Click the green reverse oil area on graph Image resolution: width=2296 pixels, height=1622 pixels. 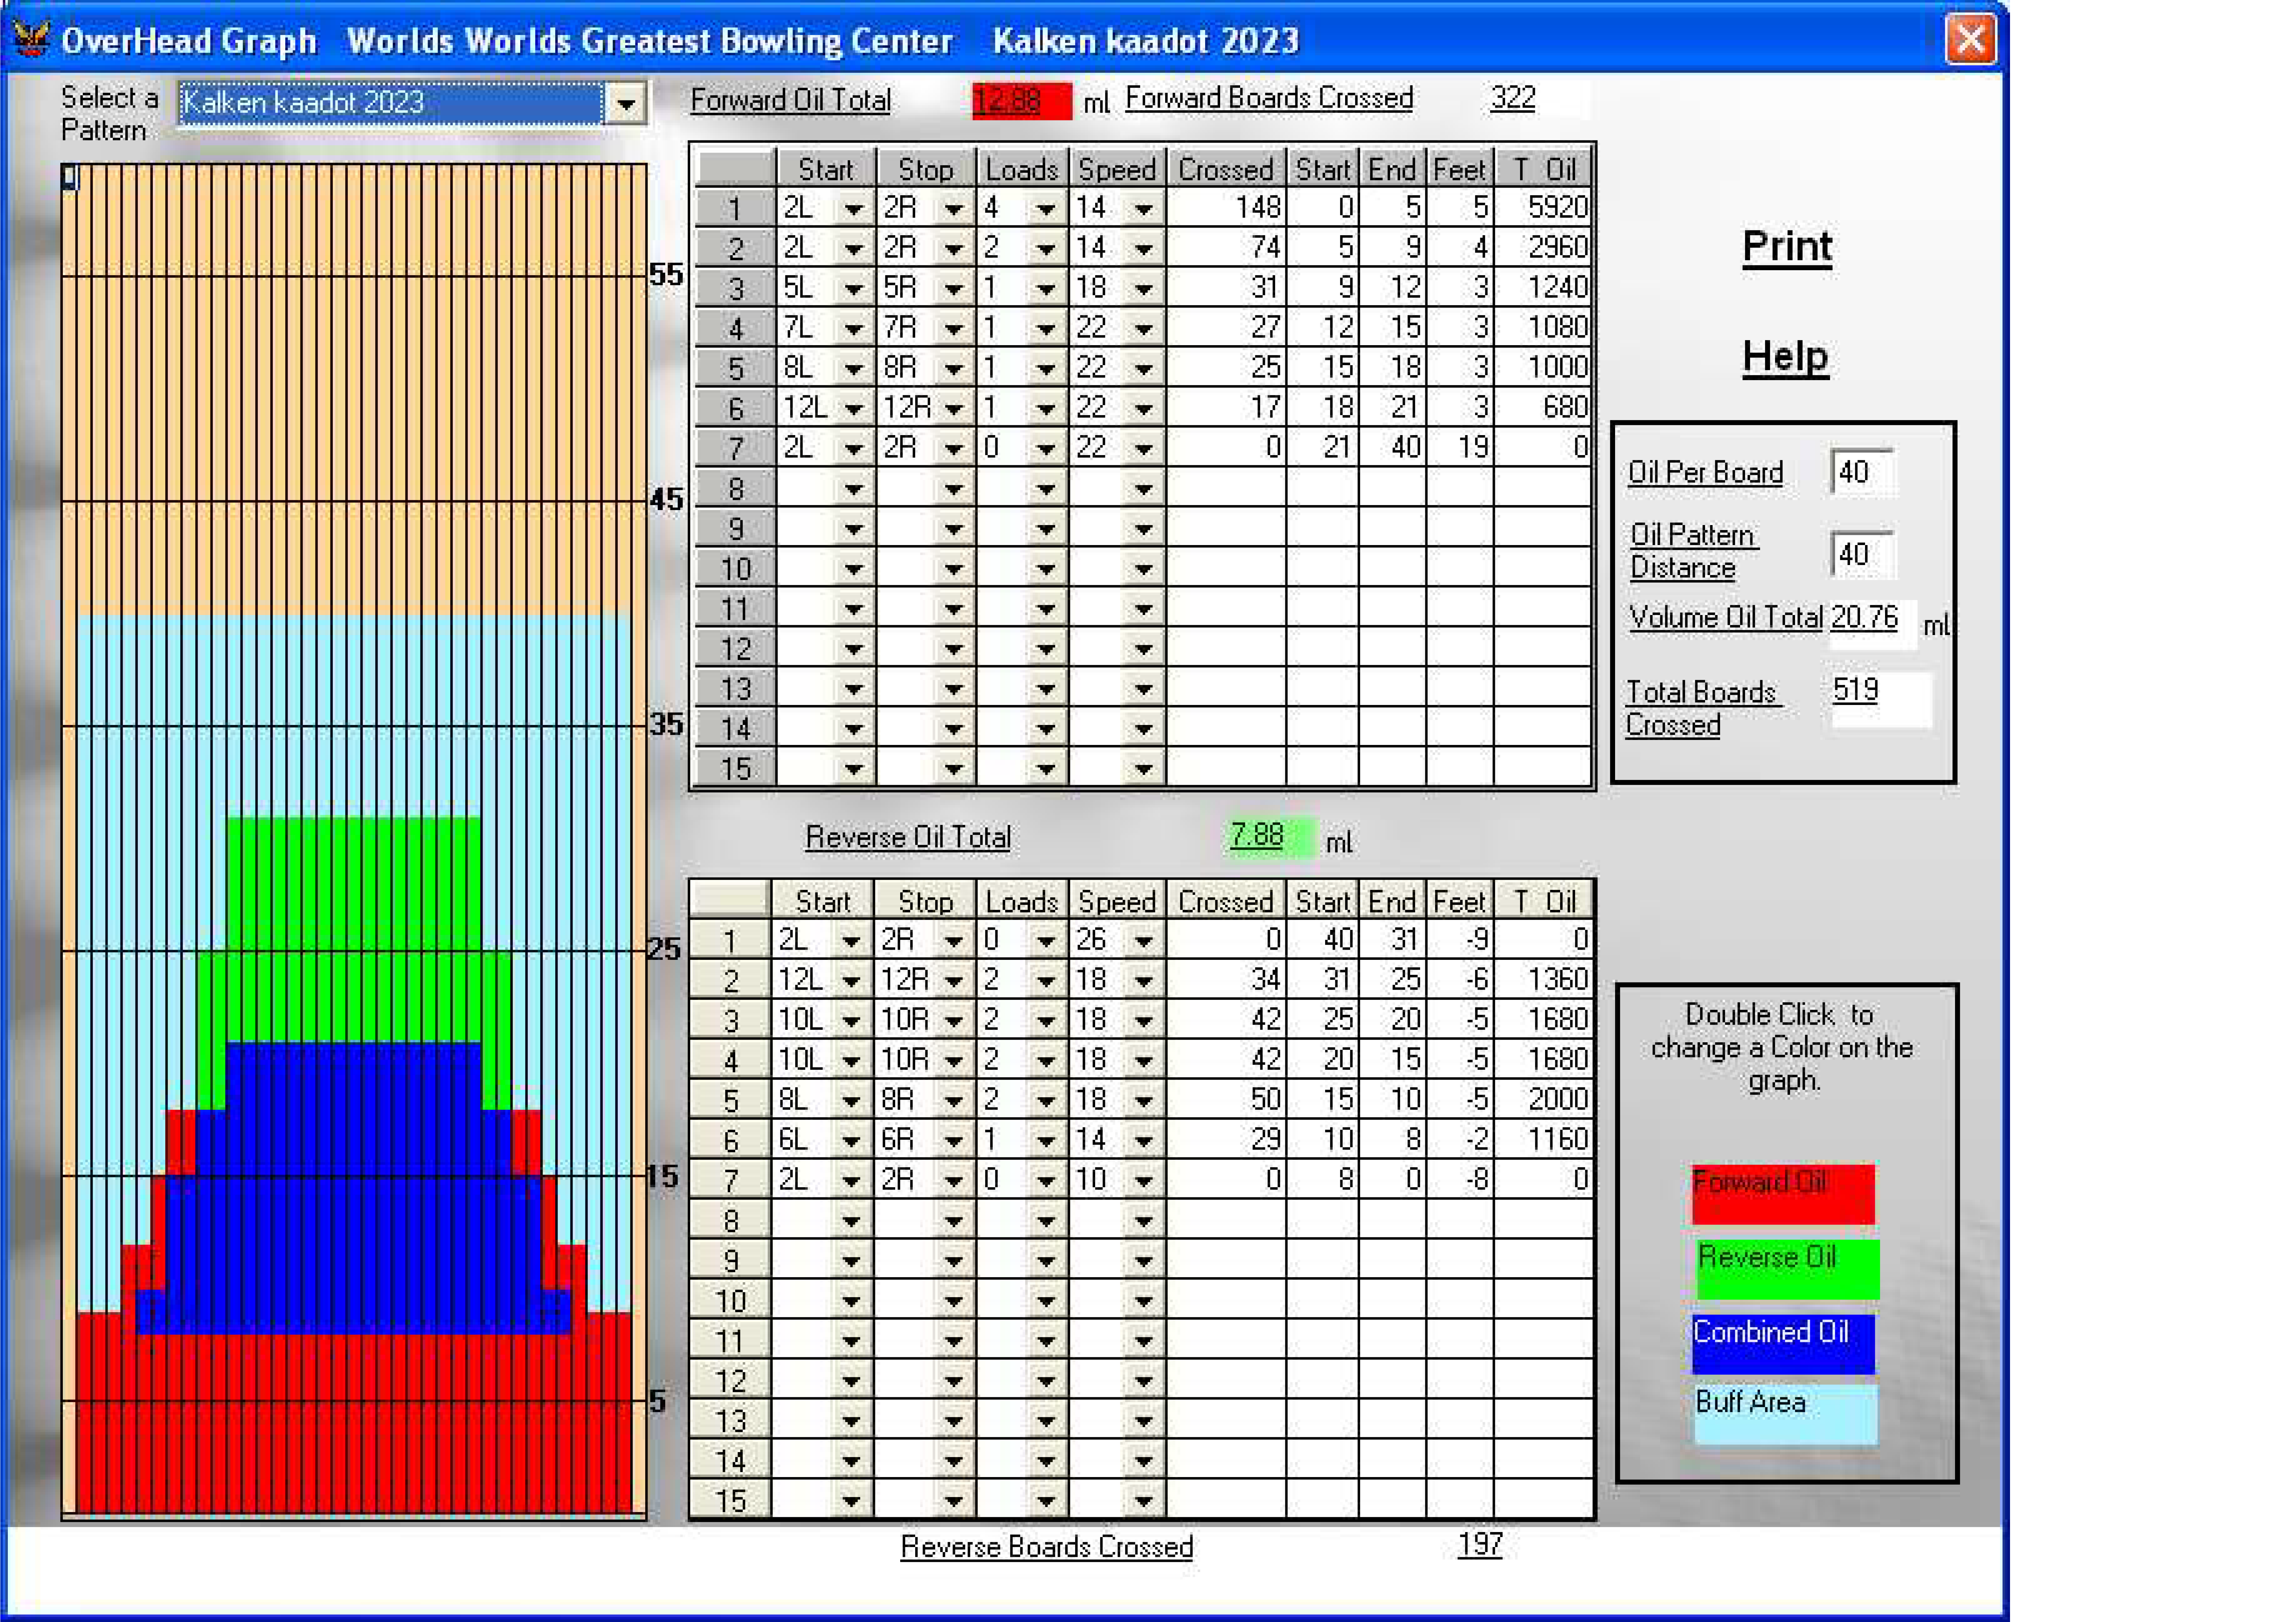(354, 930)
